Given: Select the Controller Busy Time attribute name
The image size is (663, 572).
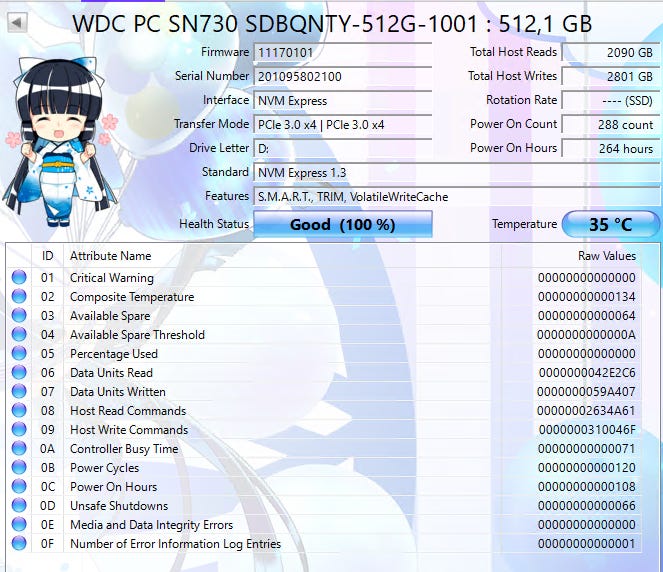Looking at the screenshot, I should coord(124,449).
